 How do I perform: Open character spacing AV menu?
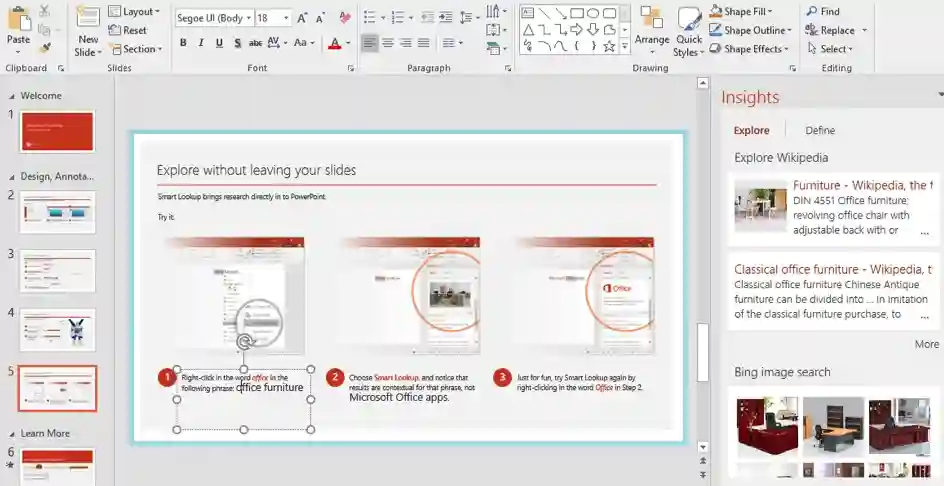tap(277, 43)
